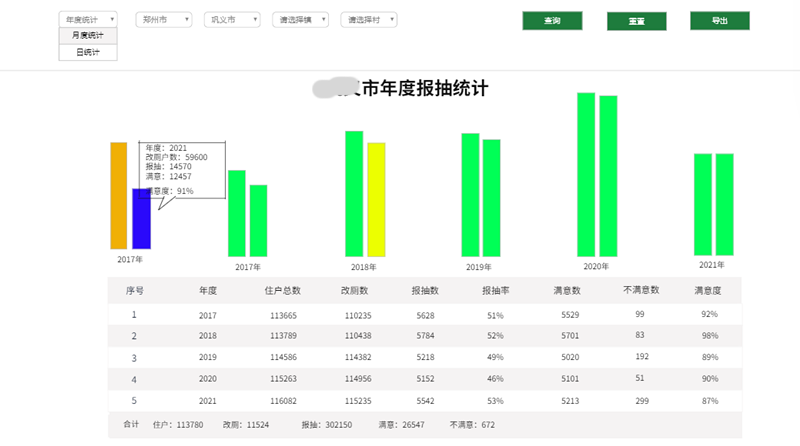Viewport: 800px width, 446px height.
Task: Click the 住户总数 column header
Action: click(281, 291)
